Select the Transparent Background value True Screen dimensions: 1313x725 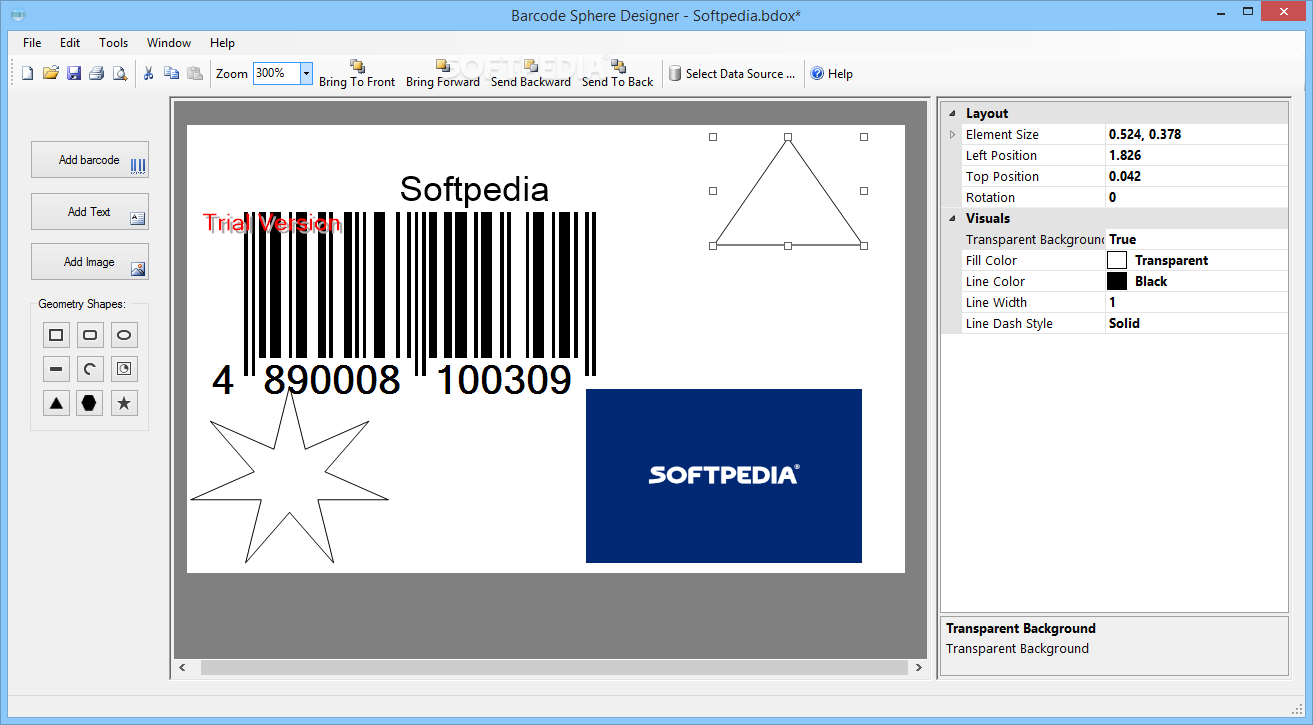point(1197,239)
